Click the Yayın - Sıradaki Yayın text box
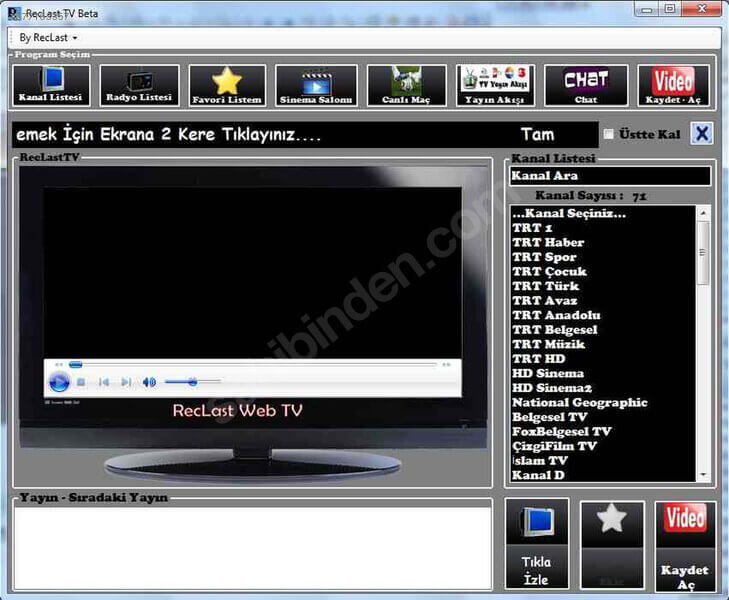Image resolution: width=729 pixels, height=600 pixels. (253, 548)
